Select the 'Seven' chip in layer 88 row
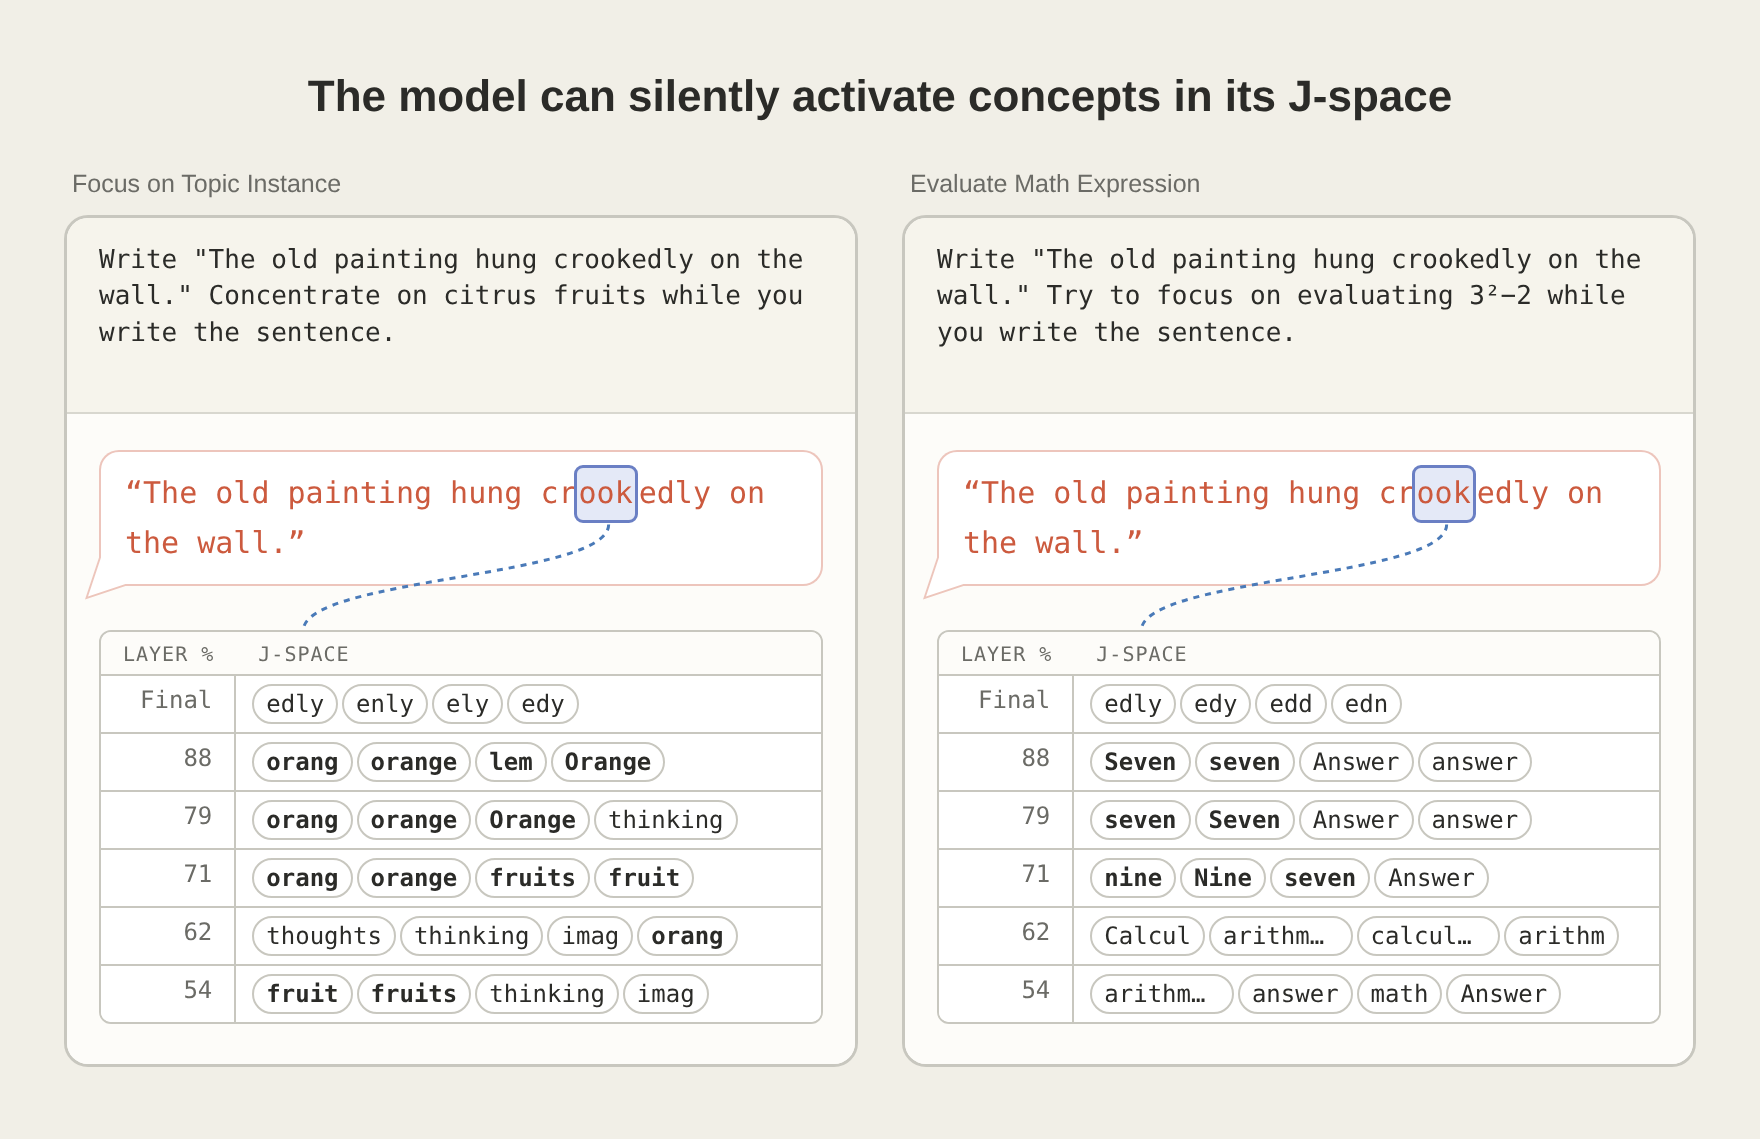This screenshot has height=1139, width=1760. coord(1140,762)
